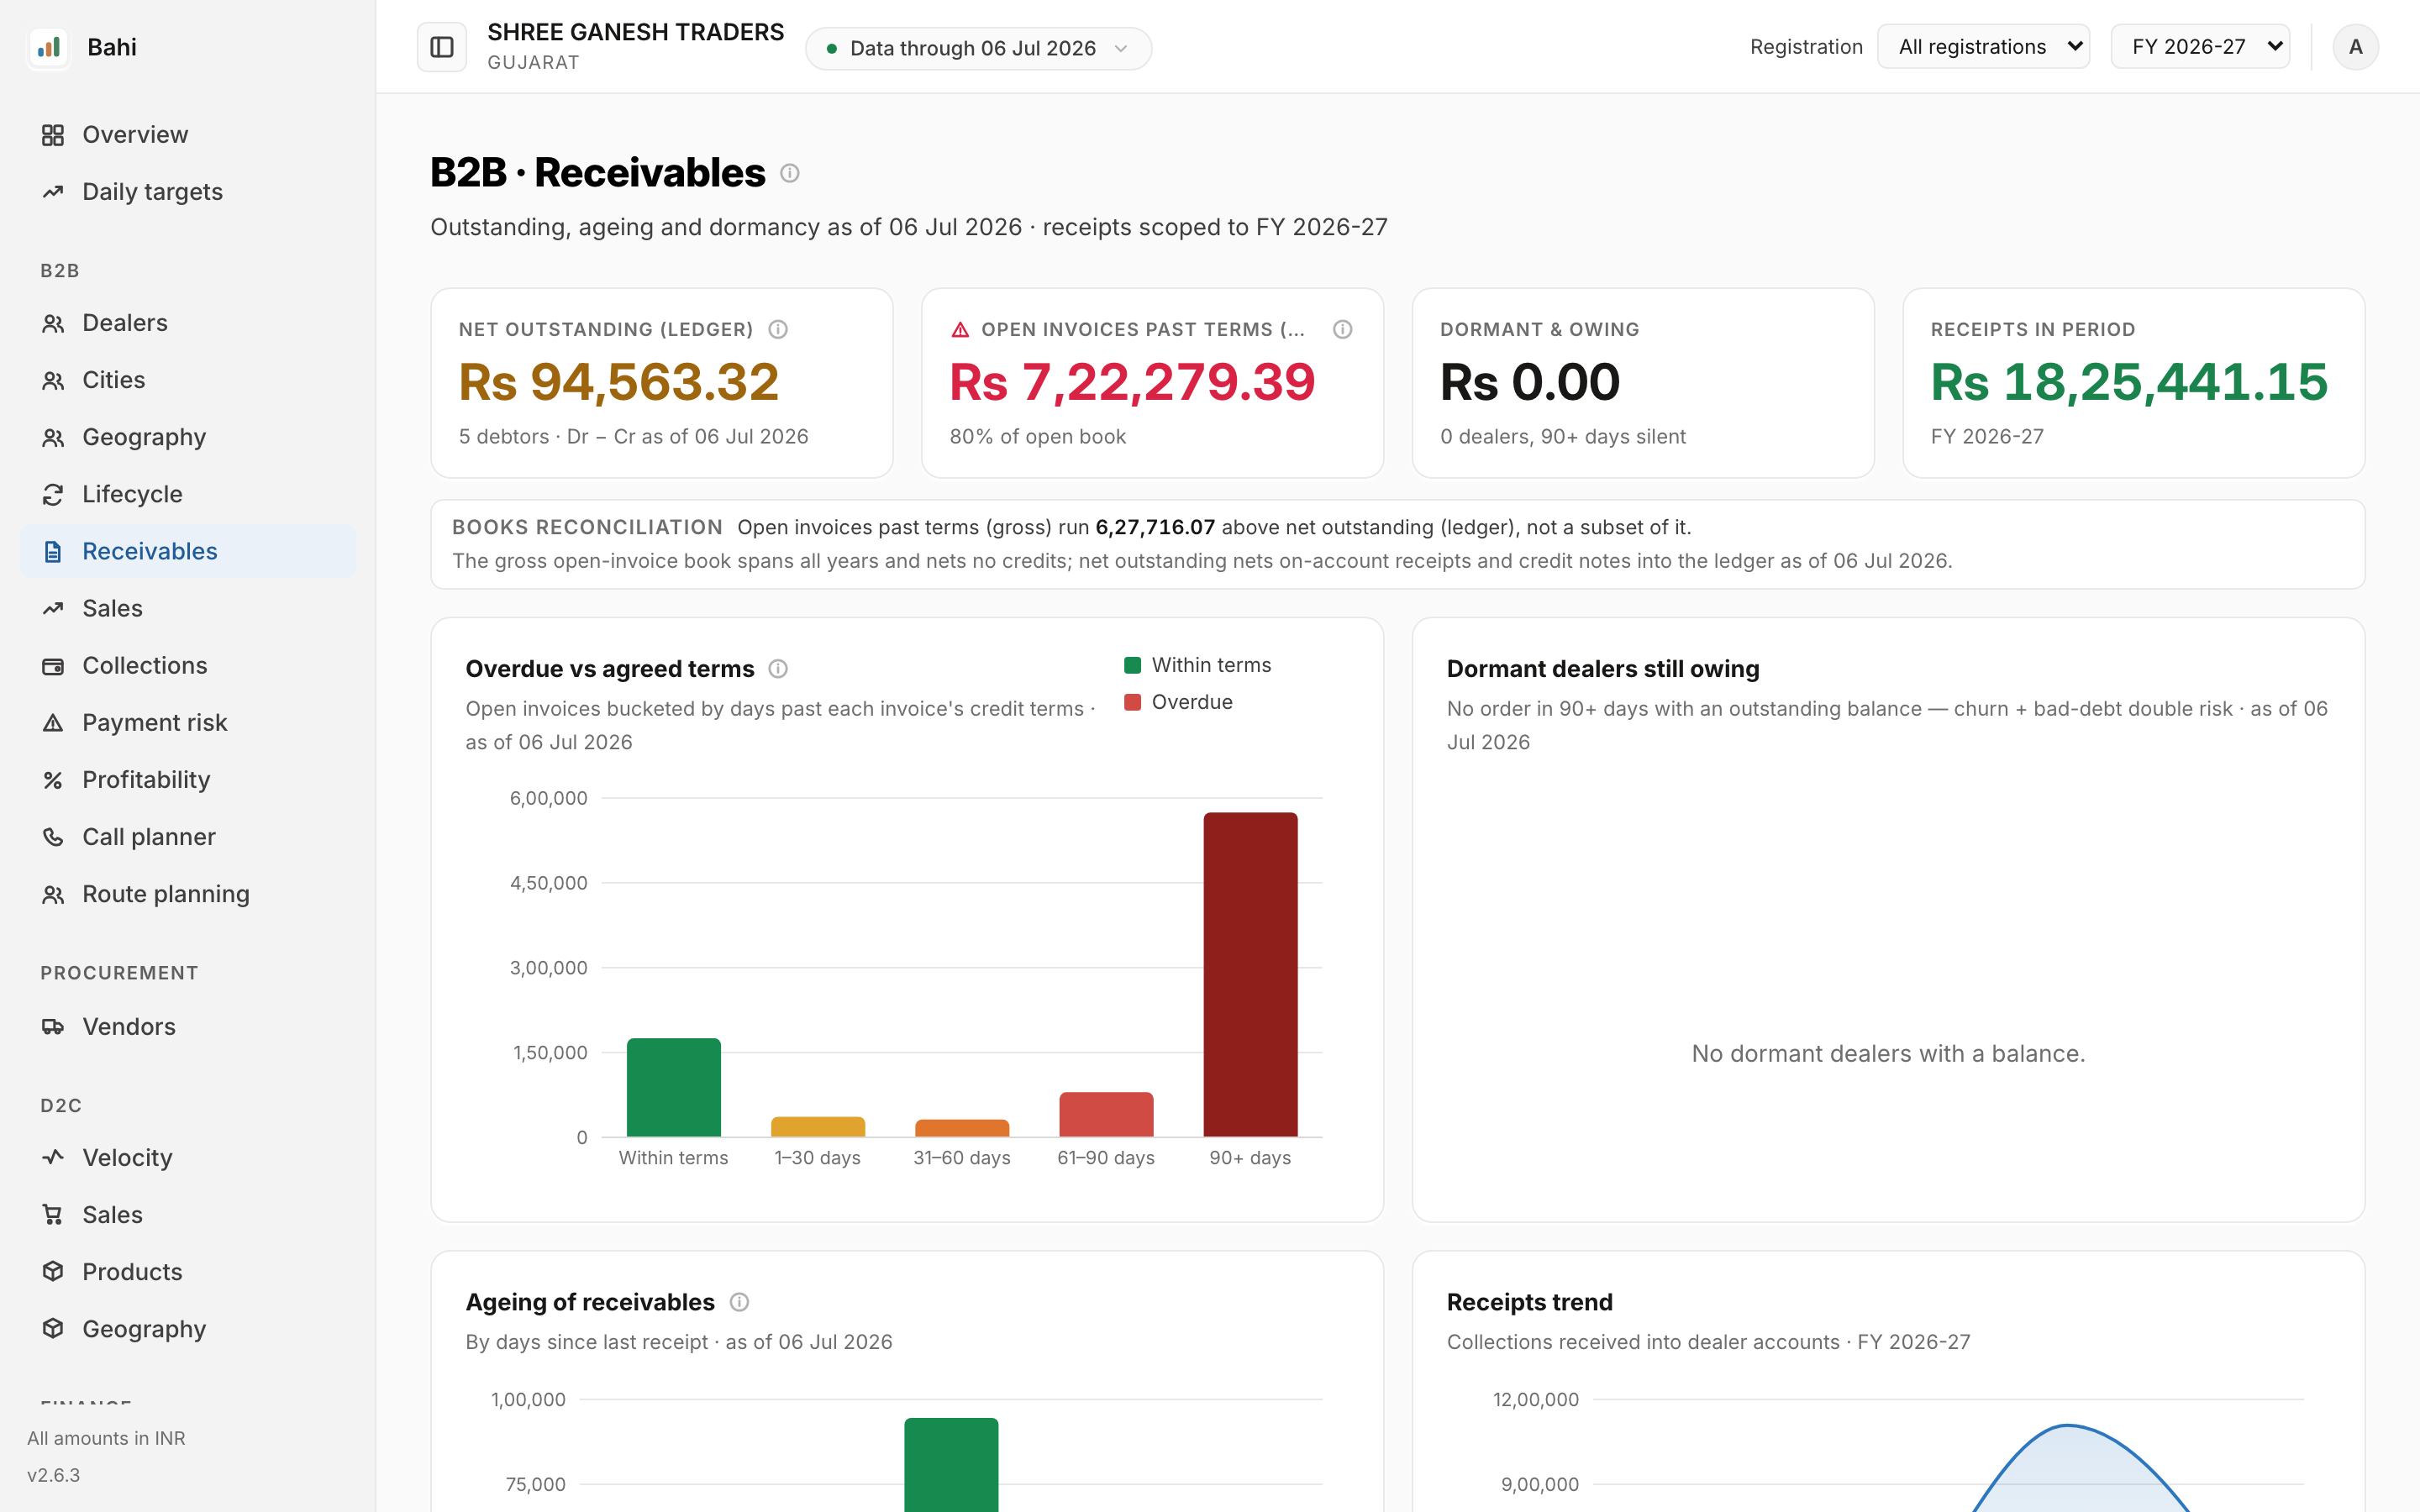This screenshot has height=1512, width=2420.
Task: Click the 31–60 days orange bar
Action: click(x=962, y=1128)
